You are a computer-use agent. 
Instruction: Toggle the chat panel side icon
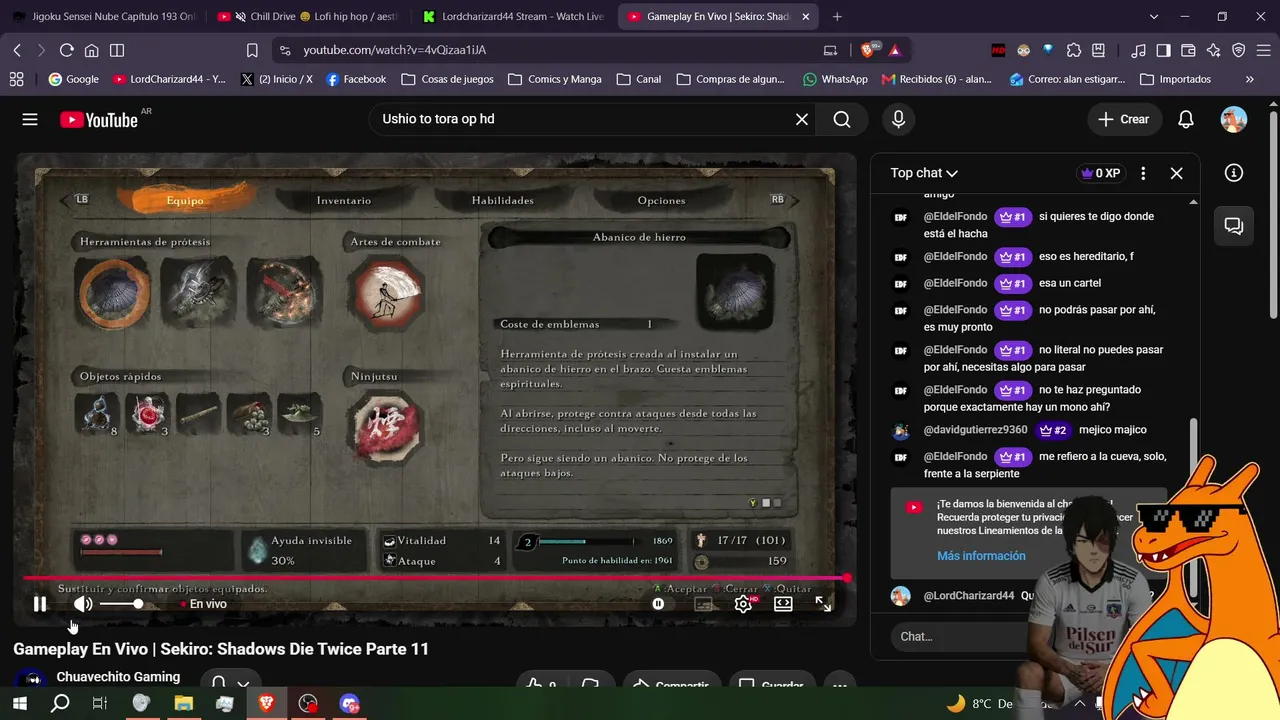pos(1234,226)
